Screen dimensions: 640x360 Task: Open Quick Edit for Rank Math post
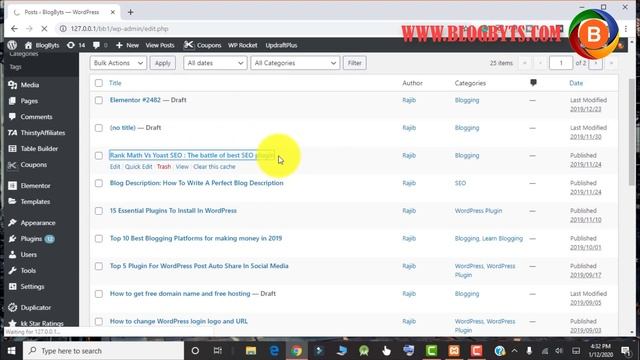[138, 167]
